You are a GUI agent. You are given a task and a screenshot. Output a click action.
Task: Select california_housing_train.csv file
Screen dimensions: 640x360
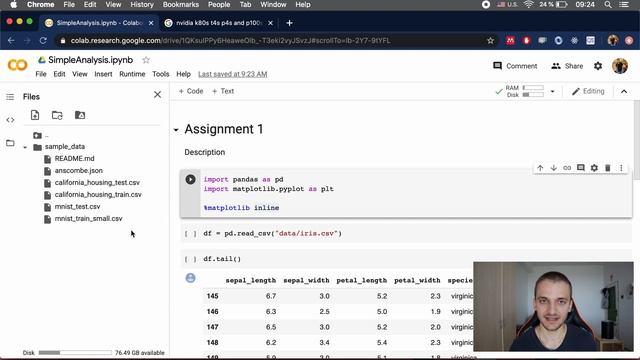(x=98, y=194)
